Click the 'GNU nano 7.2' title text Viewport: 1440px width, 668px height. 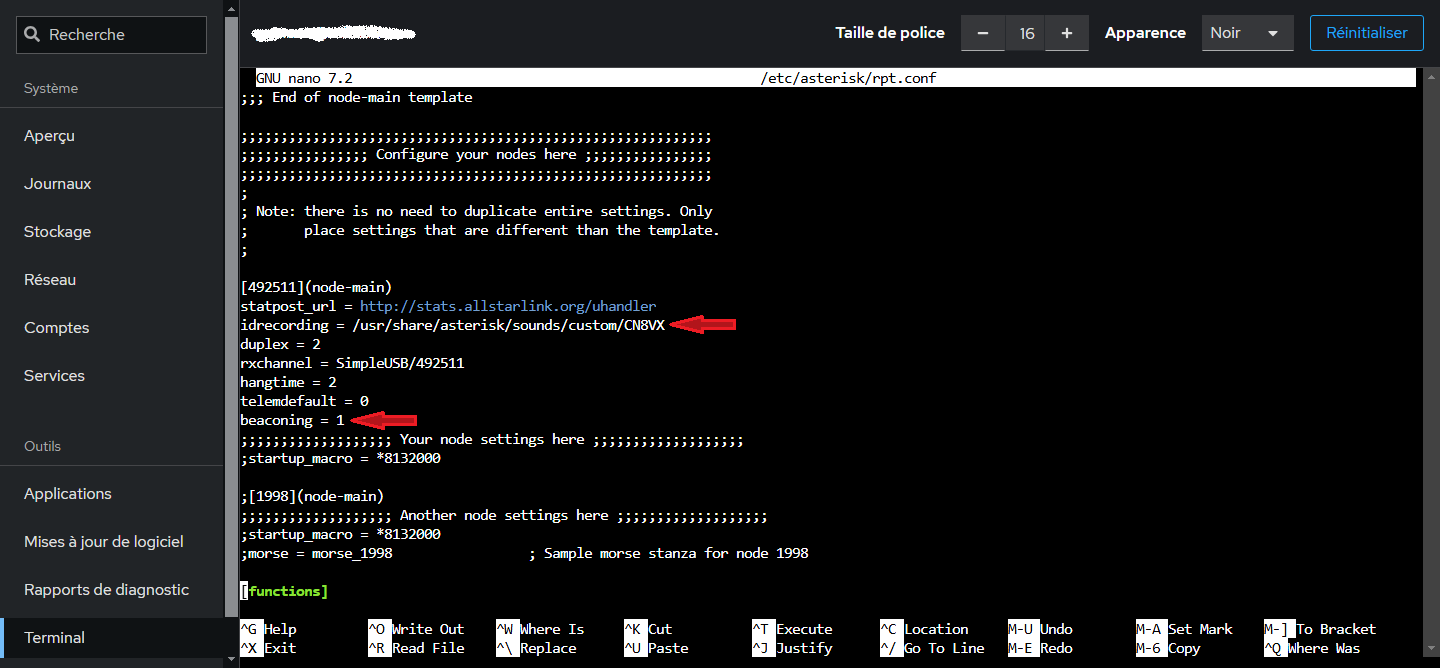304,78
